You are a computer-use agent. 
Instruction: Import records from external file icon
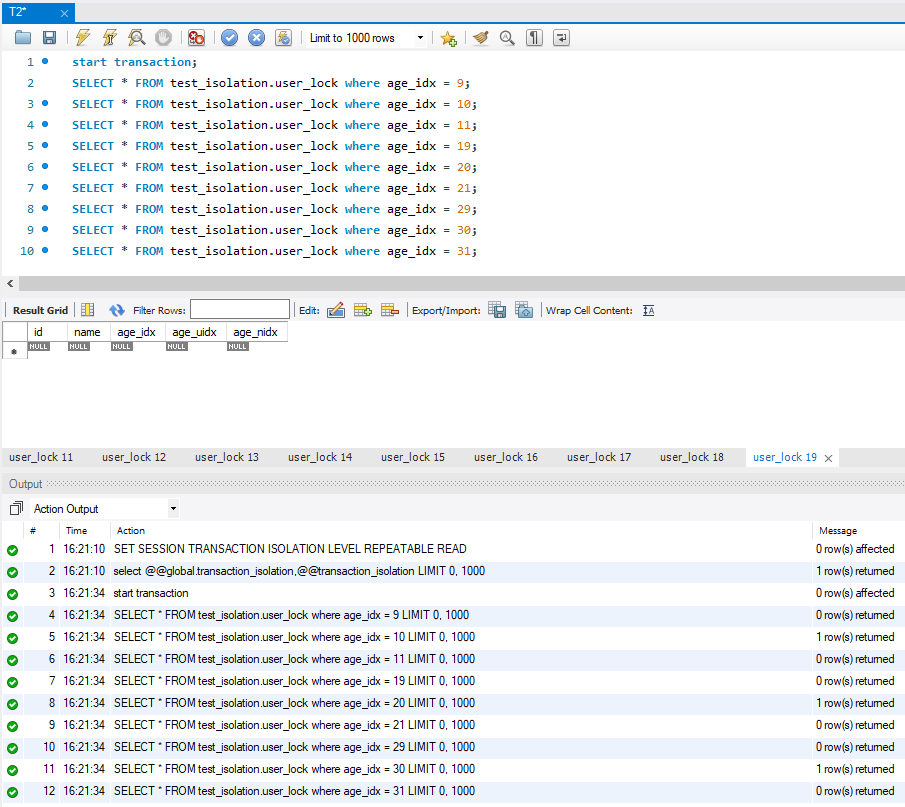pos(524,310)
